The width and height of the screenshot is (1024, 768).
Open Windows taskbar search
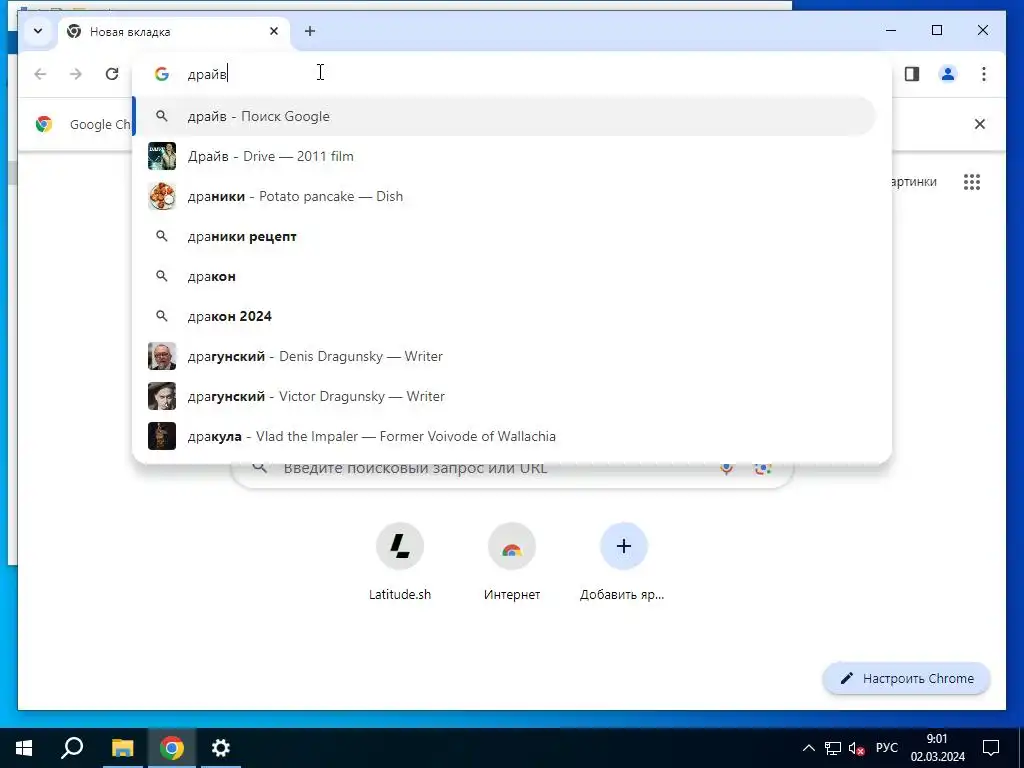[x=72, y=748]
